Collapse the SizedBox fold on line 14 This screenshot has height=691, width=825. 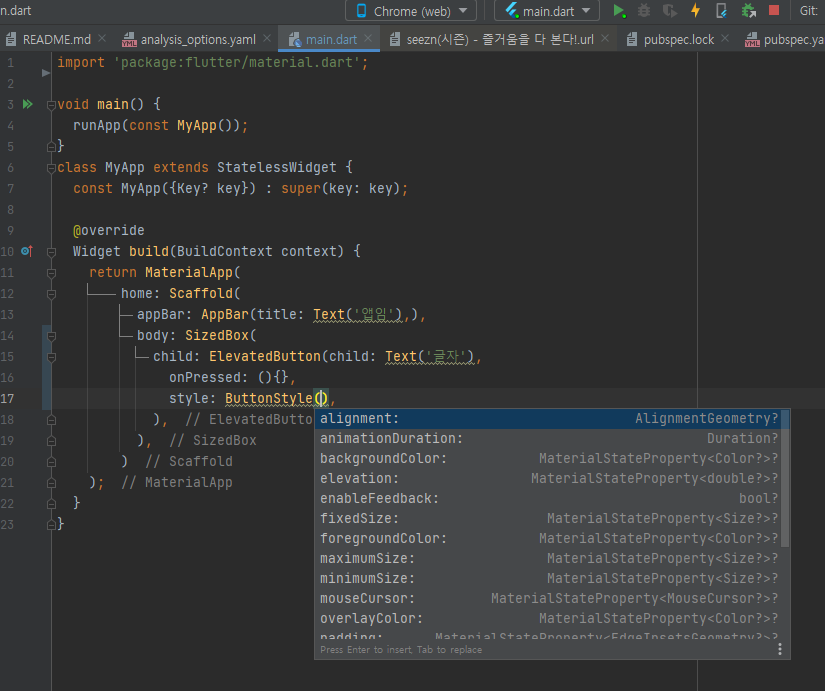[51, 336]
